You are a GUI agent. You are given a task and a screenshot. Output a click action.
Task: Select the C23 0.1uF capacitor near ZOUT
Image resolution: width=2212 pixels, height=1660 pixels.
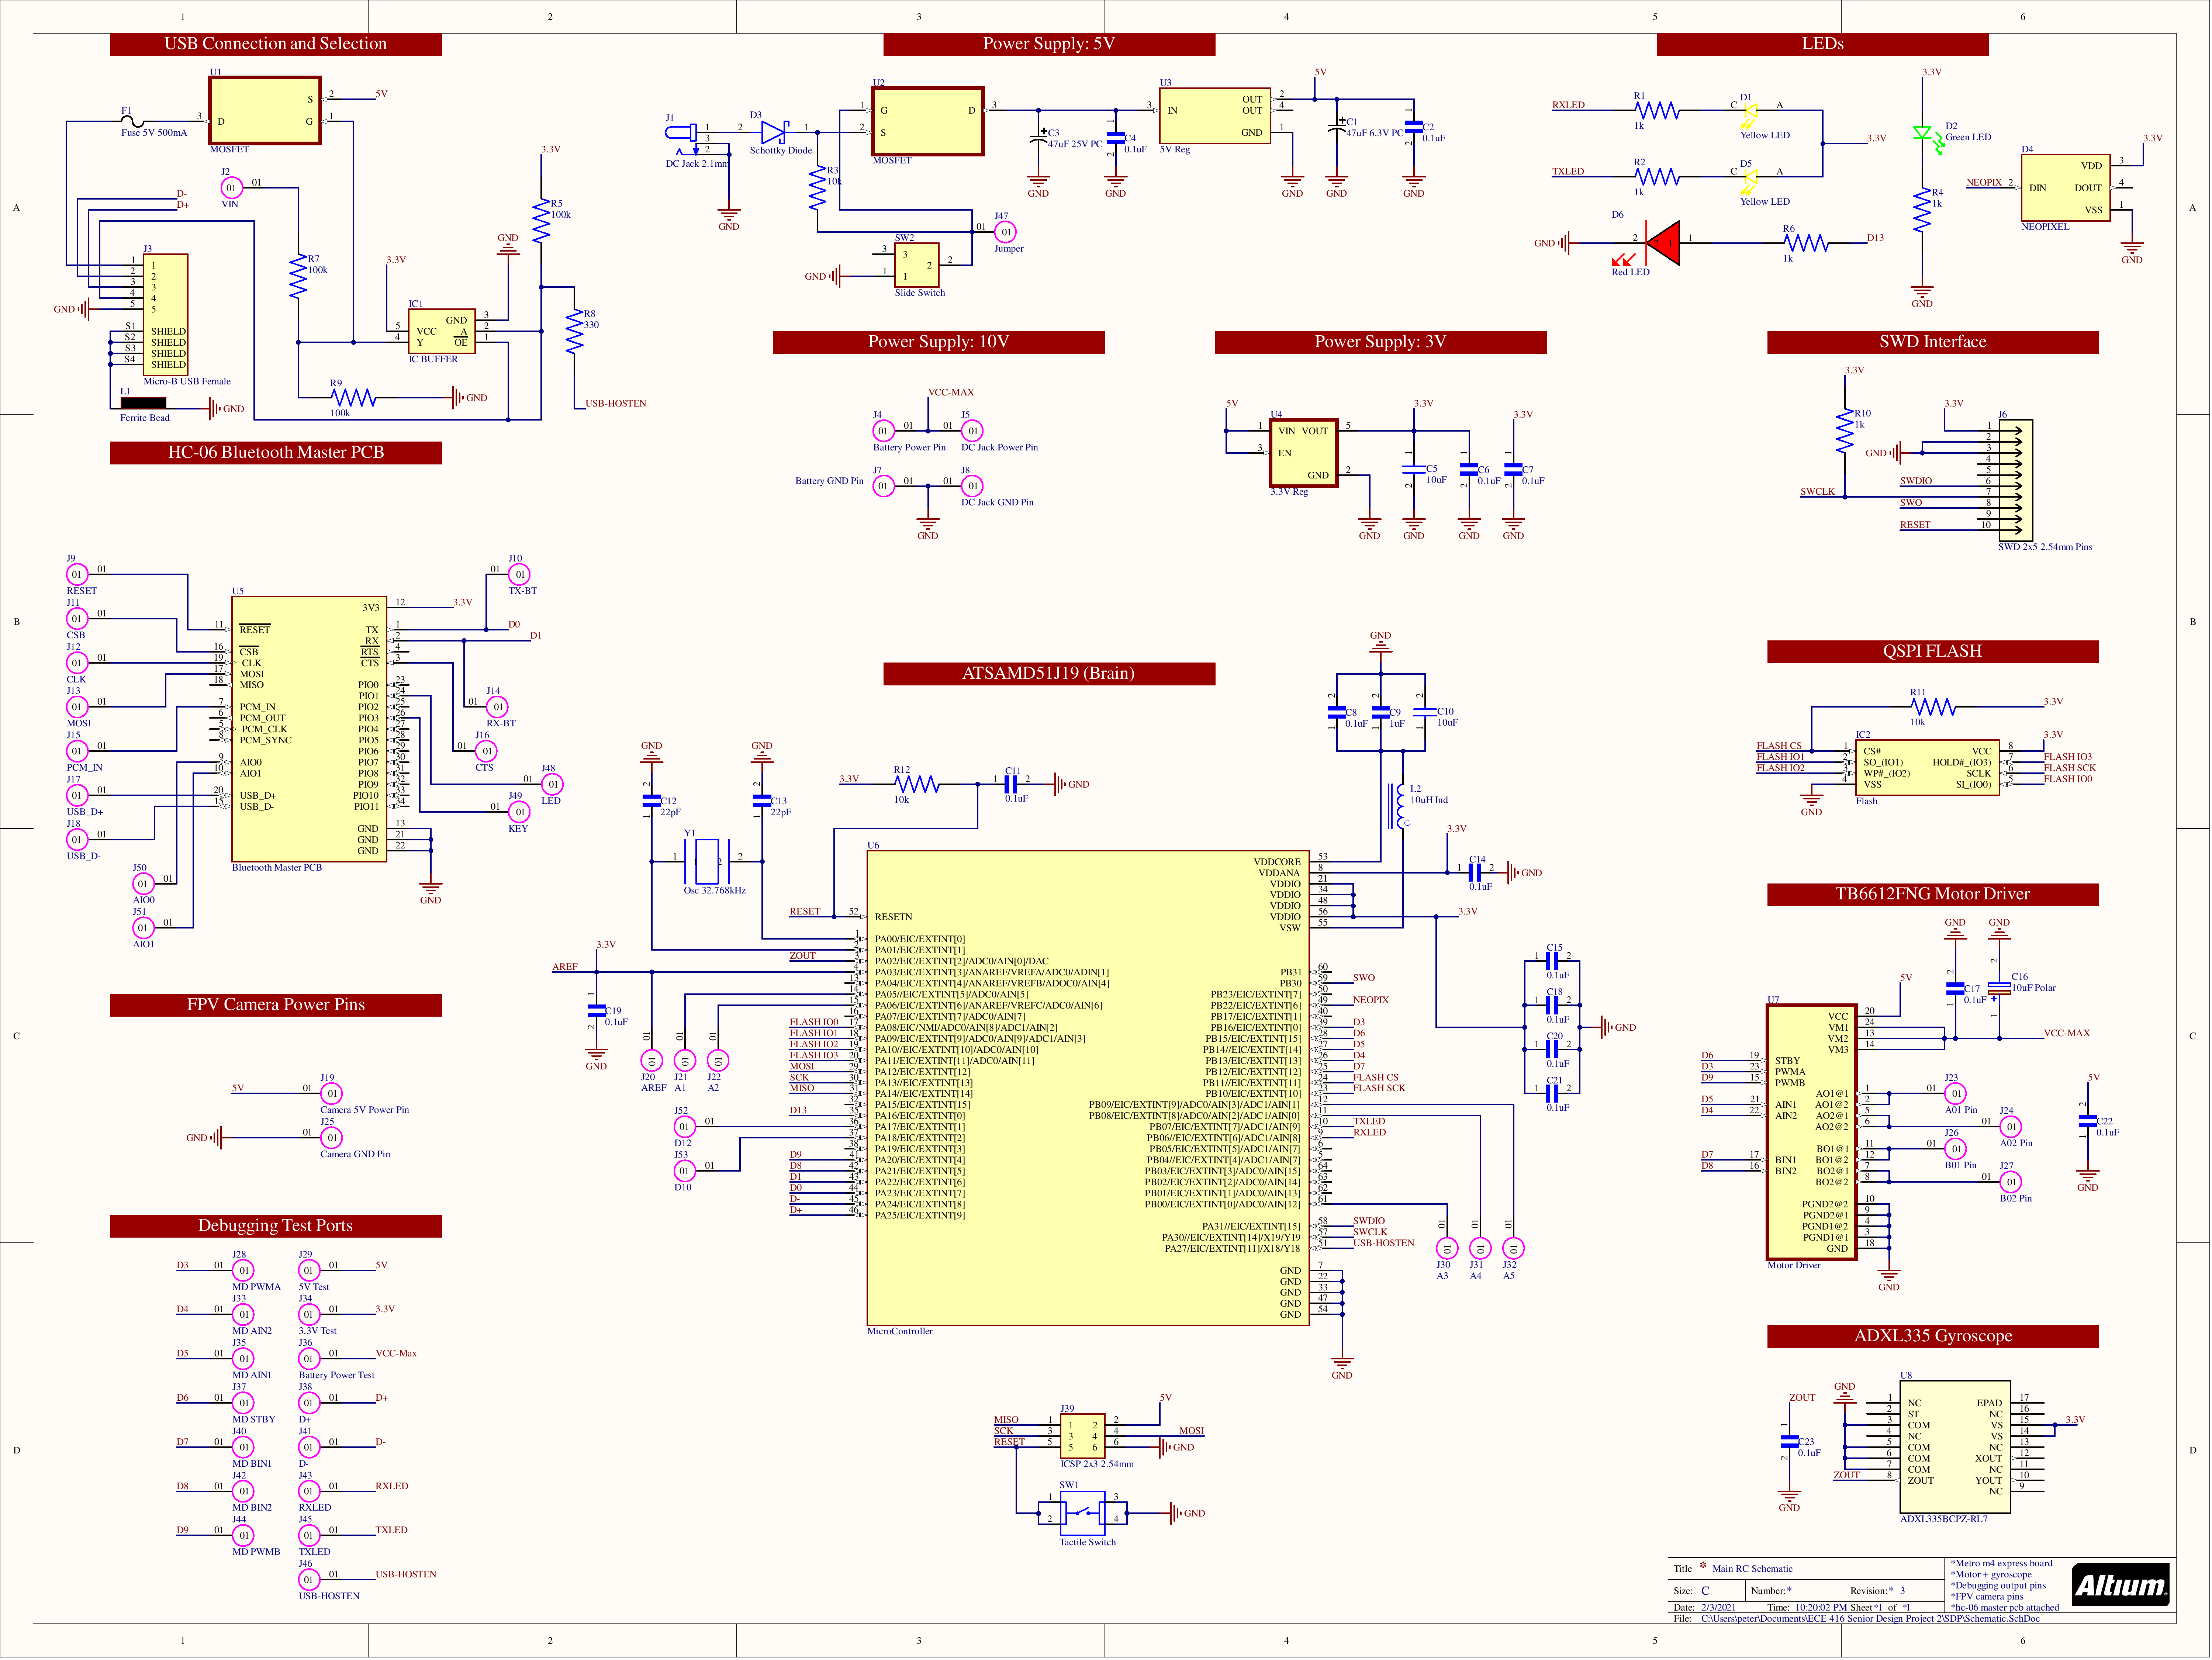tap(1790, 1442)
